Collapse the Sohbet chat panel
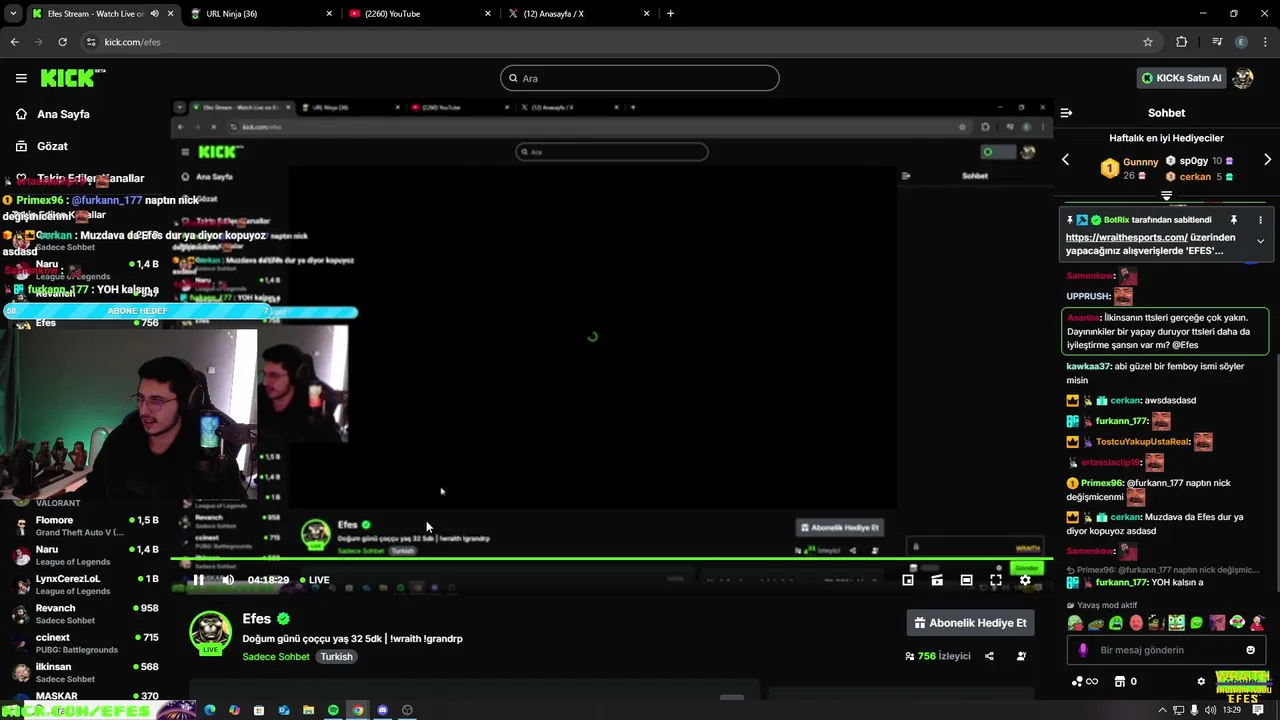The width and height of the screenshot is (1280, 720). click(x=1066, y=113)
